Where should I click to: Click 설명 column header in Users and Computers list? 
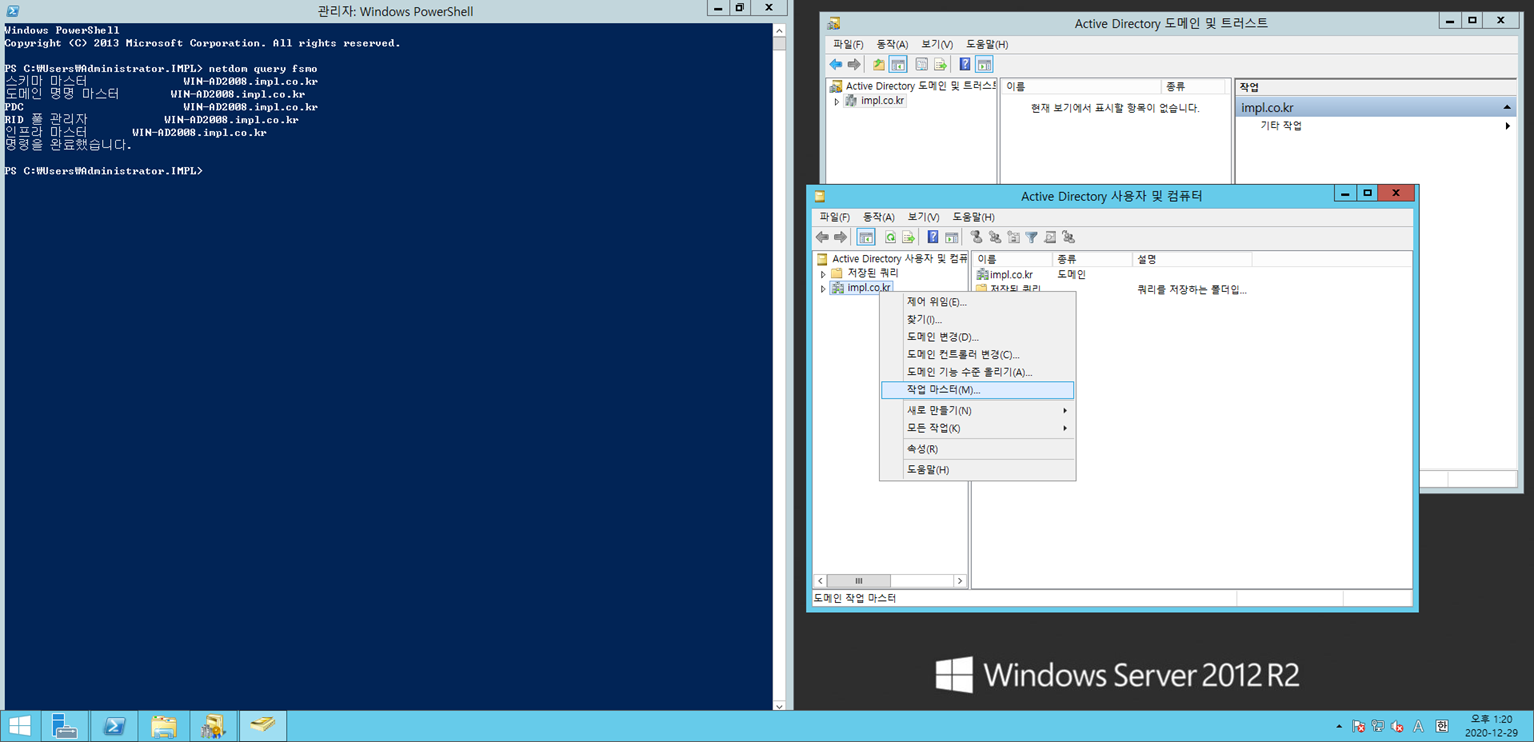tap(1191, 259)
